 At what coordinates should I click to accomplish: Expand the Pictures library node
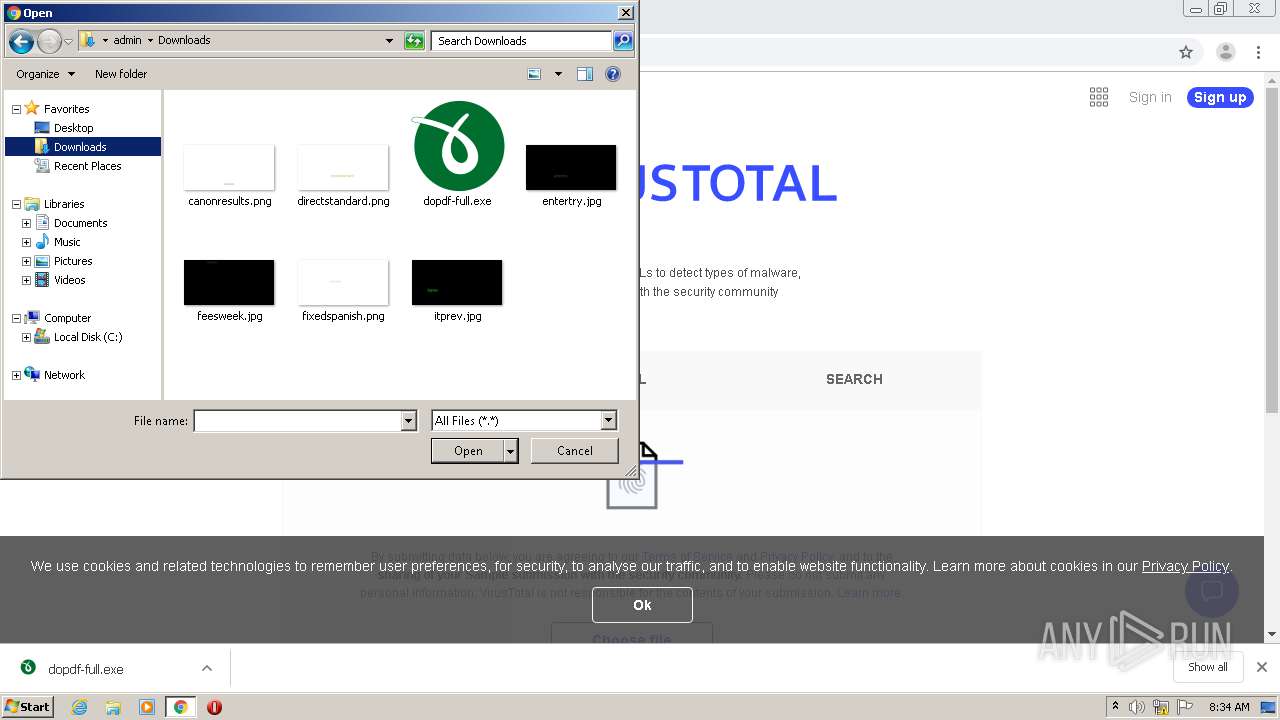click(x=26, y=261)
